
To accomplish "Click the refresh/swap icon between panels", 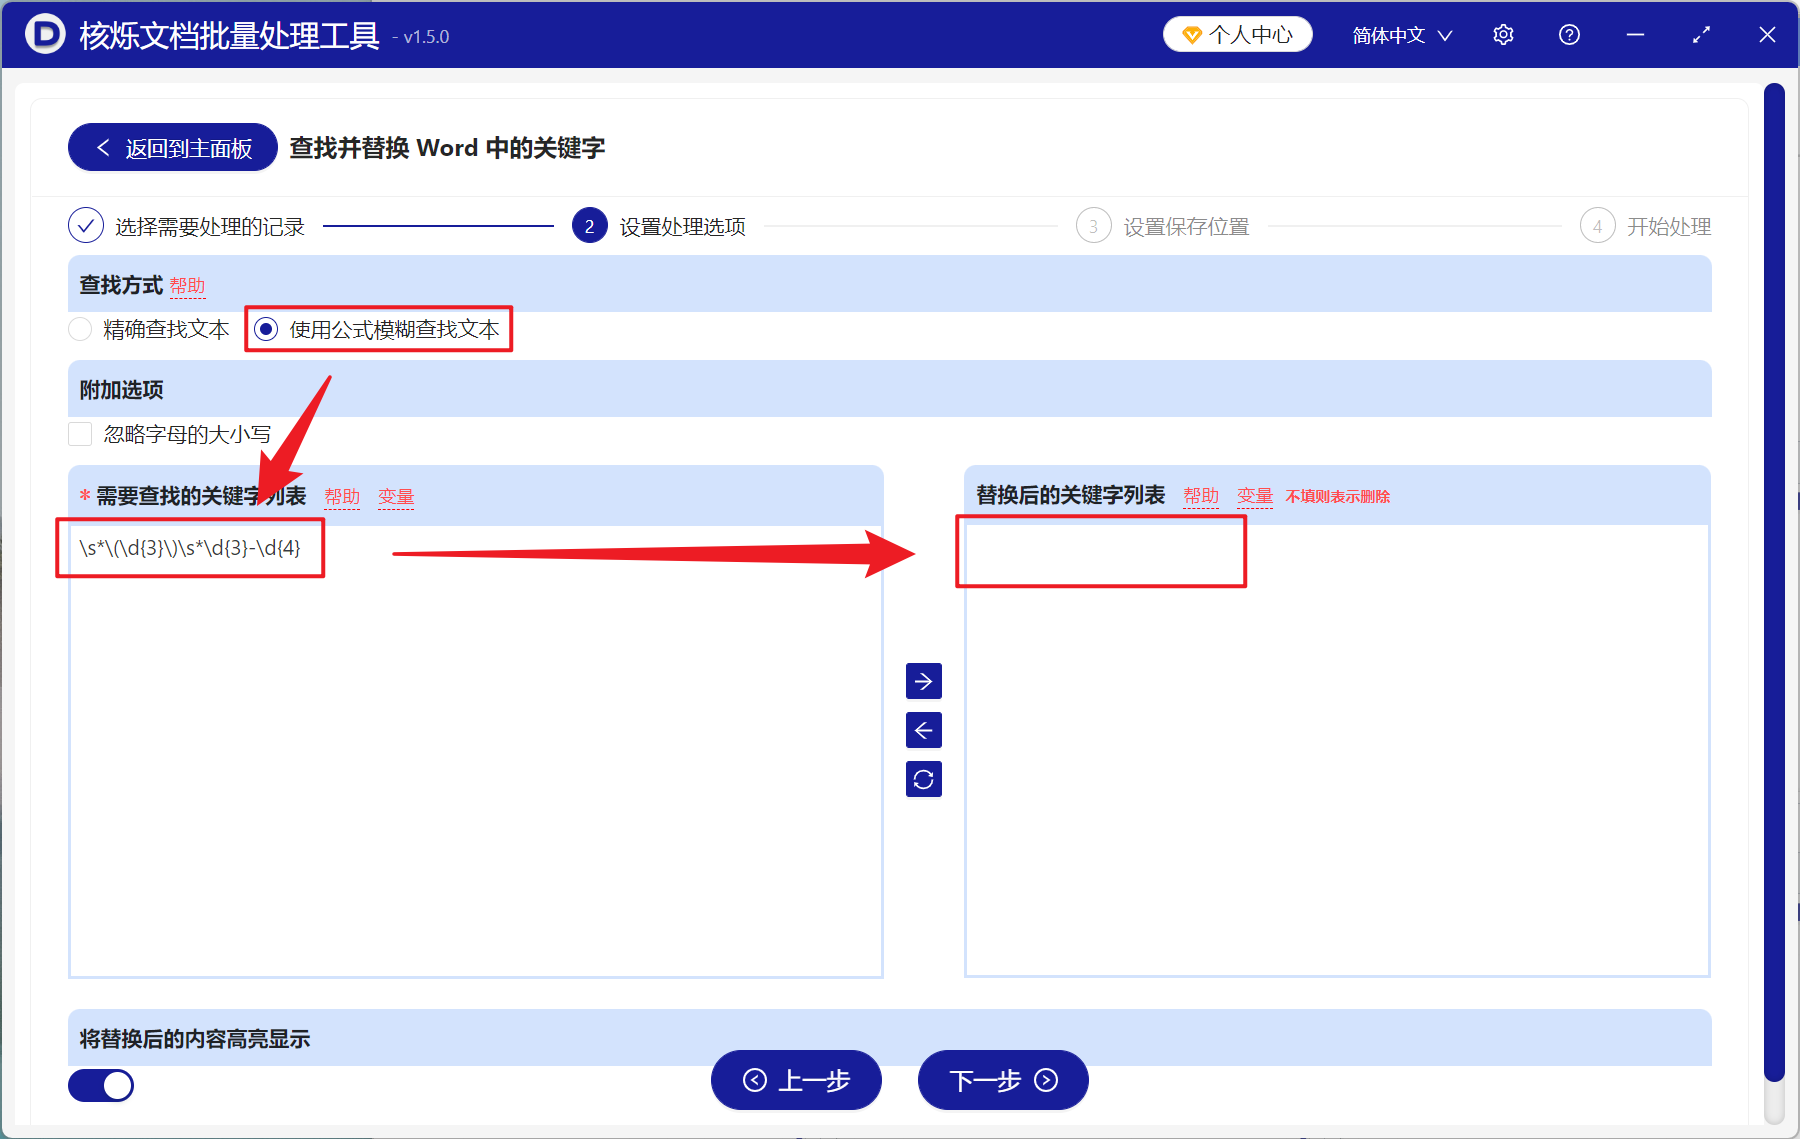I will click(923, 779).
